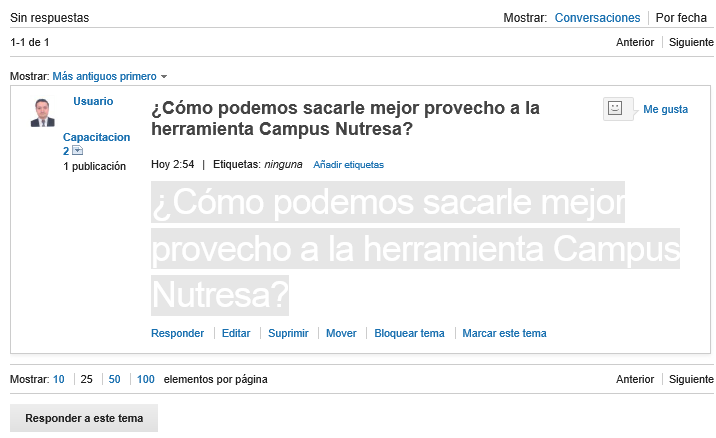Click the 1-1 de 1 counter
Viewport: 716px width, 438px height.
tap(30, 42)
